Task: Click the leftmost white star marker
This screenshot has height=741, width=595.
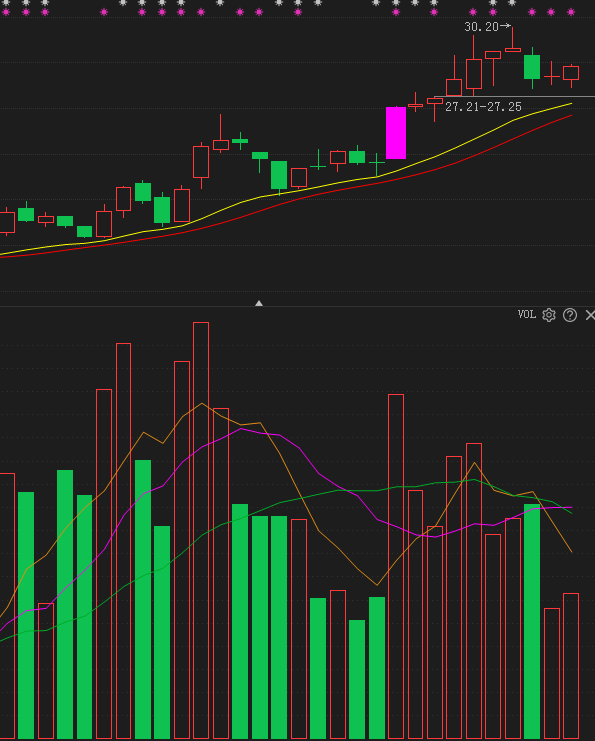Action: (6, 3)
